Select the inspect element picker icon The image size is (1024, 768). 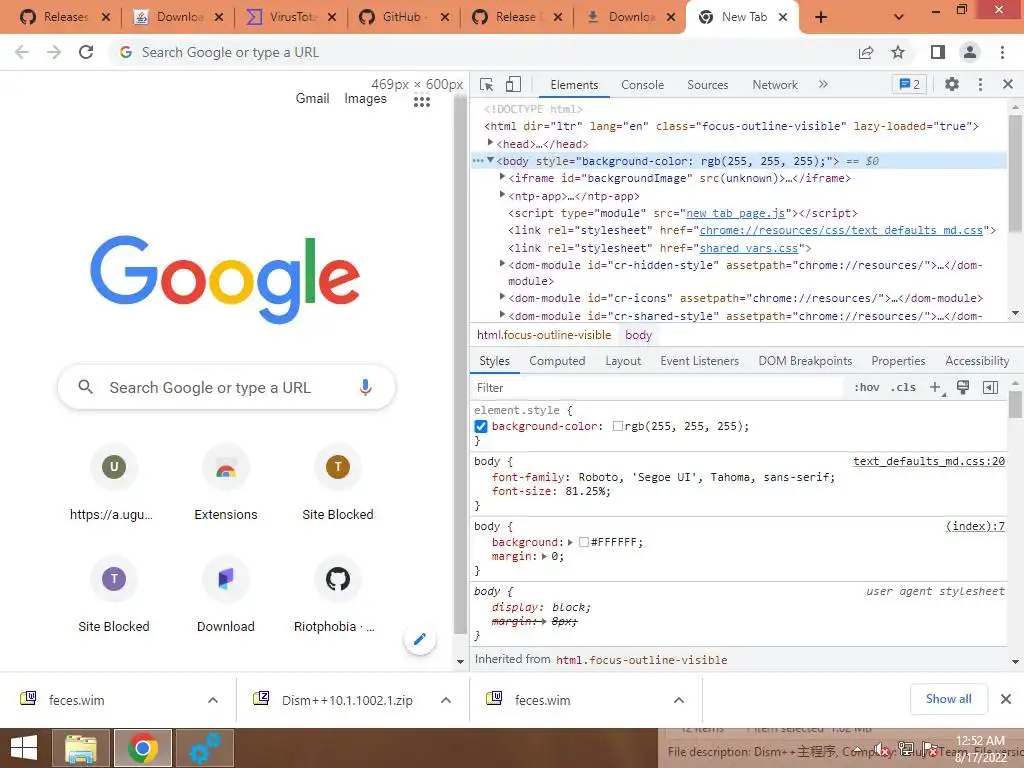point(487,84)
